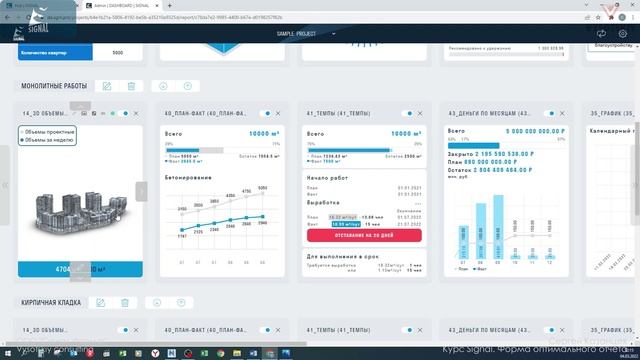Viewport: 640px width, 360px height.
Task: Toggle the 40_ПЛАН-ФАКТ widget switch in МОНОЛИТНЫЕ РАБОТЫ
Action: pos(266,113)
